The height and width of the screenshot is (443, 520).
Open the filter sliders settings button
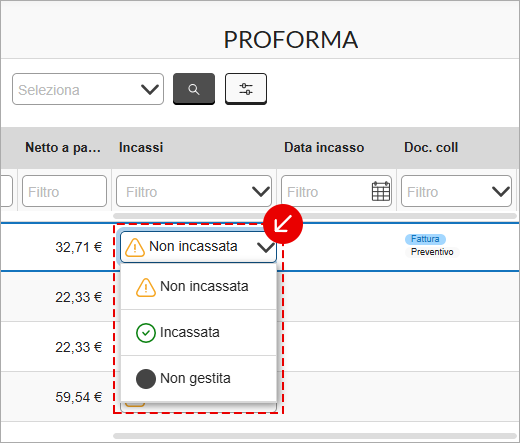pyautogui.click(x=246, y=89)
